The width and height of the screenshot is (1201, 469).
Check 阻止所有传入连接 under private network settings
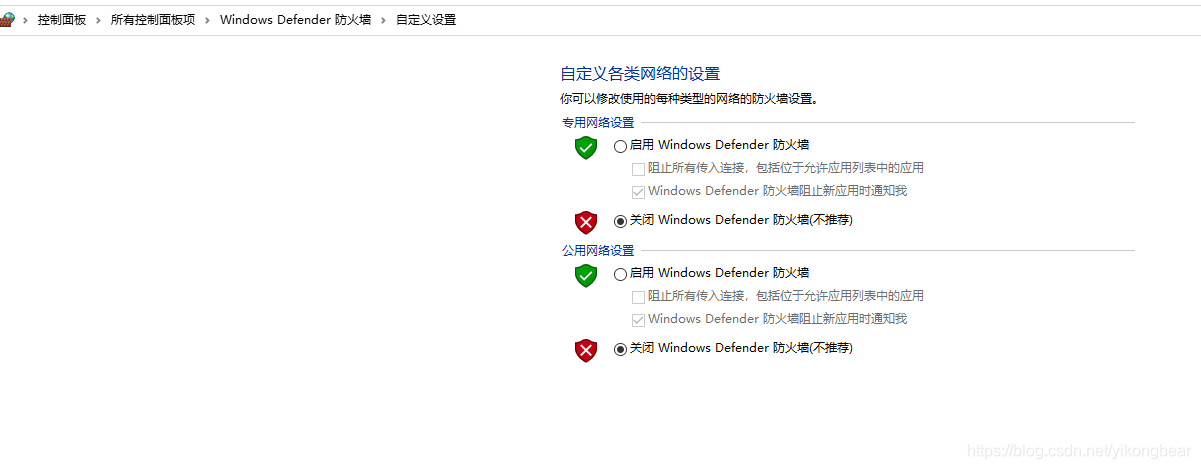(x=638, y=169)
